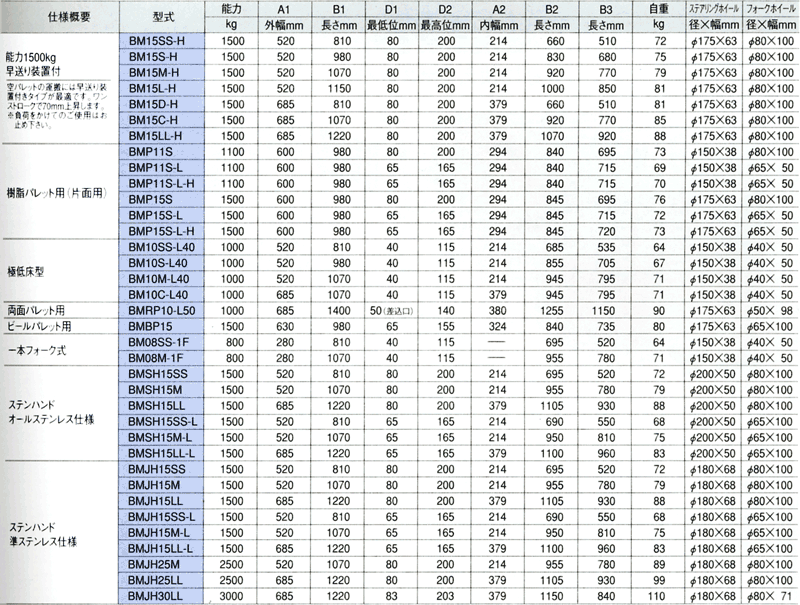The height and width of the screenshot is (605, 800).
Task: Select model BM15SS-H cell
Action: click(x=162, y=41)
